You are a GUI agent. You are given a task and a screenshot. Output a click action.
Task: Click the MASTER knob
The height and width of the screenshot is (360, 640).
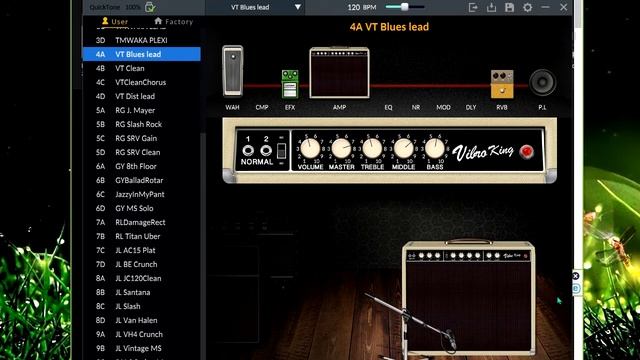[341, 148]
